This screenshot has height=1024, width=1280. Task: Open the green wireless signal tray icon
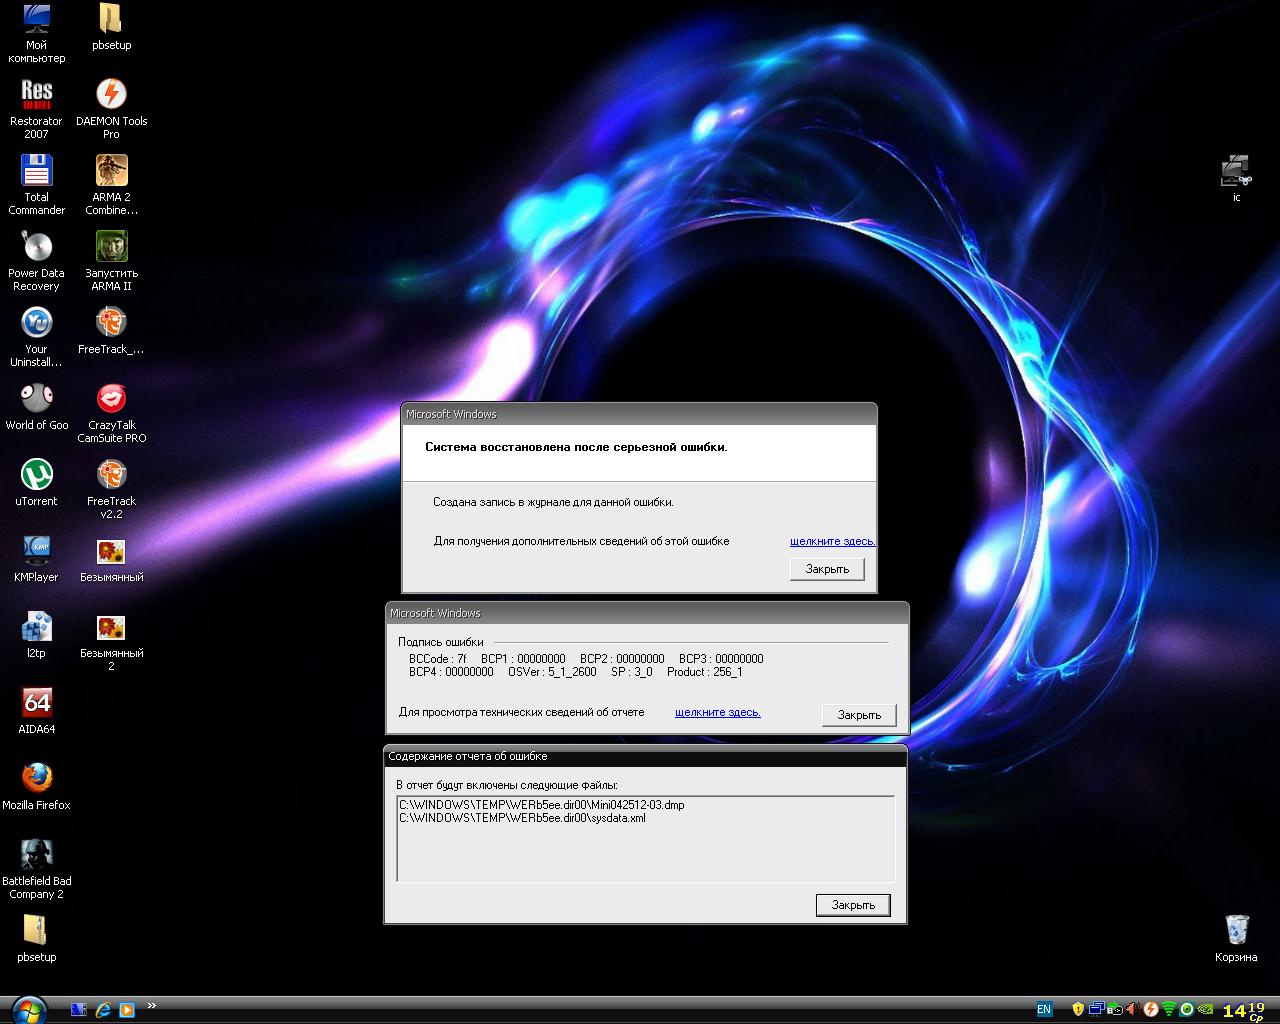coord(1169,1009)
